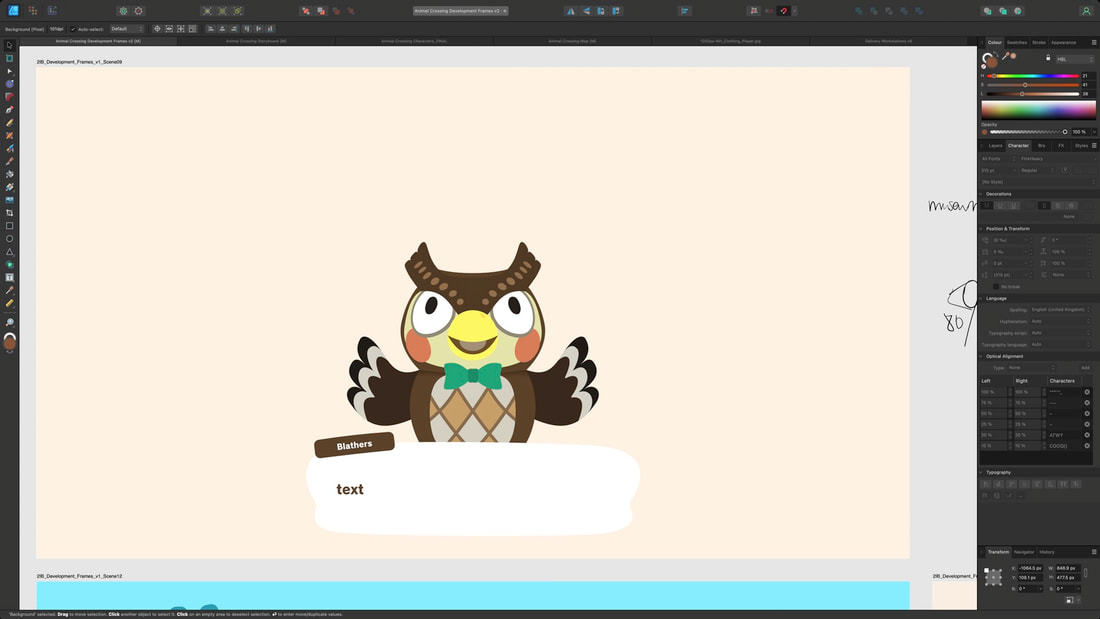Select the Crop tool
The image size is (1100, 619).
point(9,213)
